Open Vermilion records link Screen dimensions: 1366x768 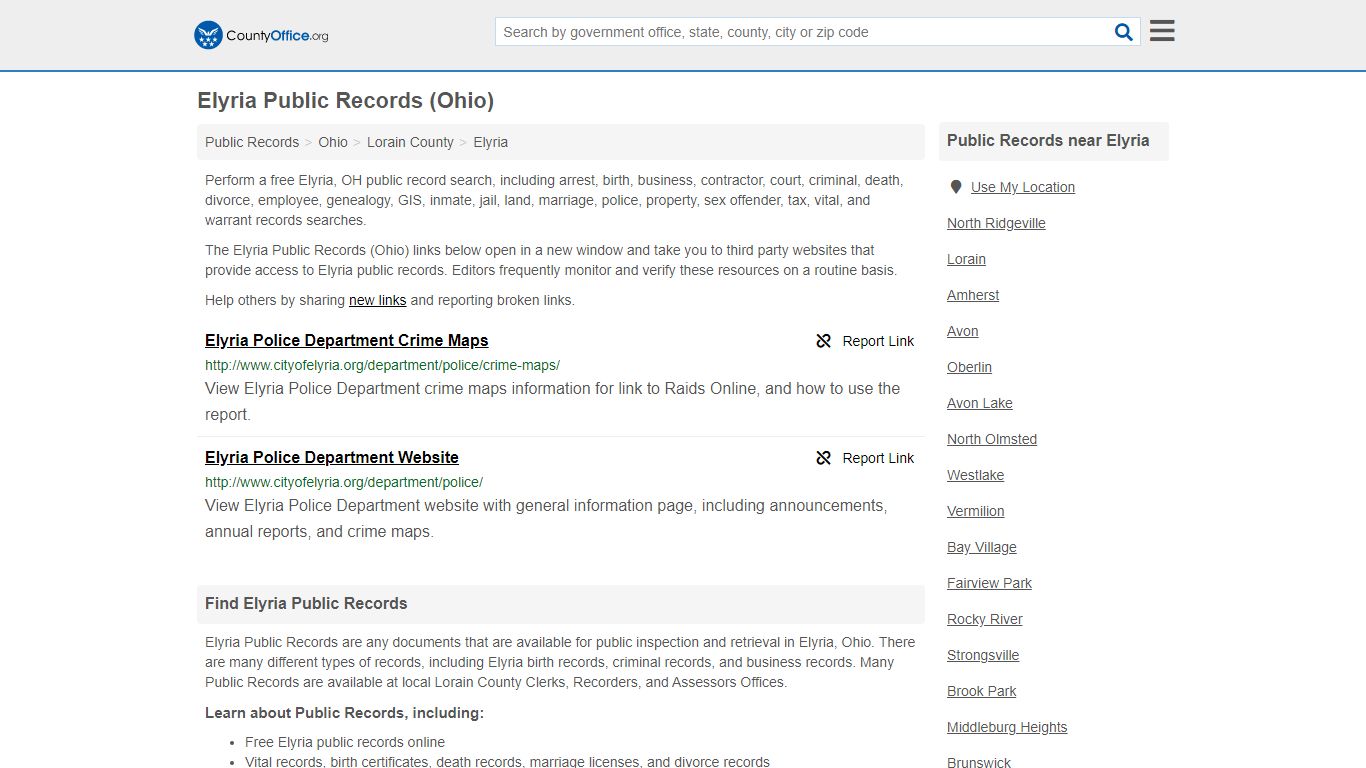pos(975,511)
